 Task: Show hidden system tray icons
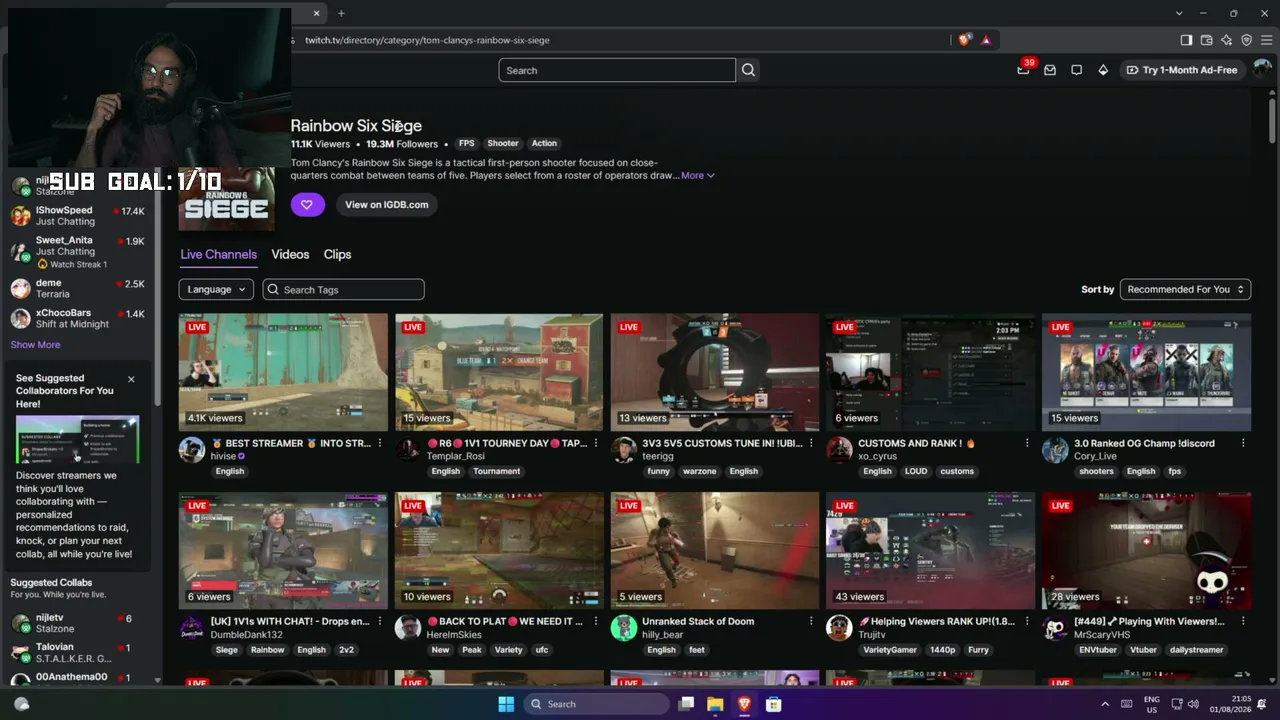[1105, 704]
